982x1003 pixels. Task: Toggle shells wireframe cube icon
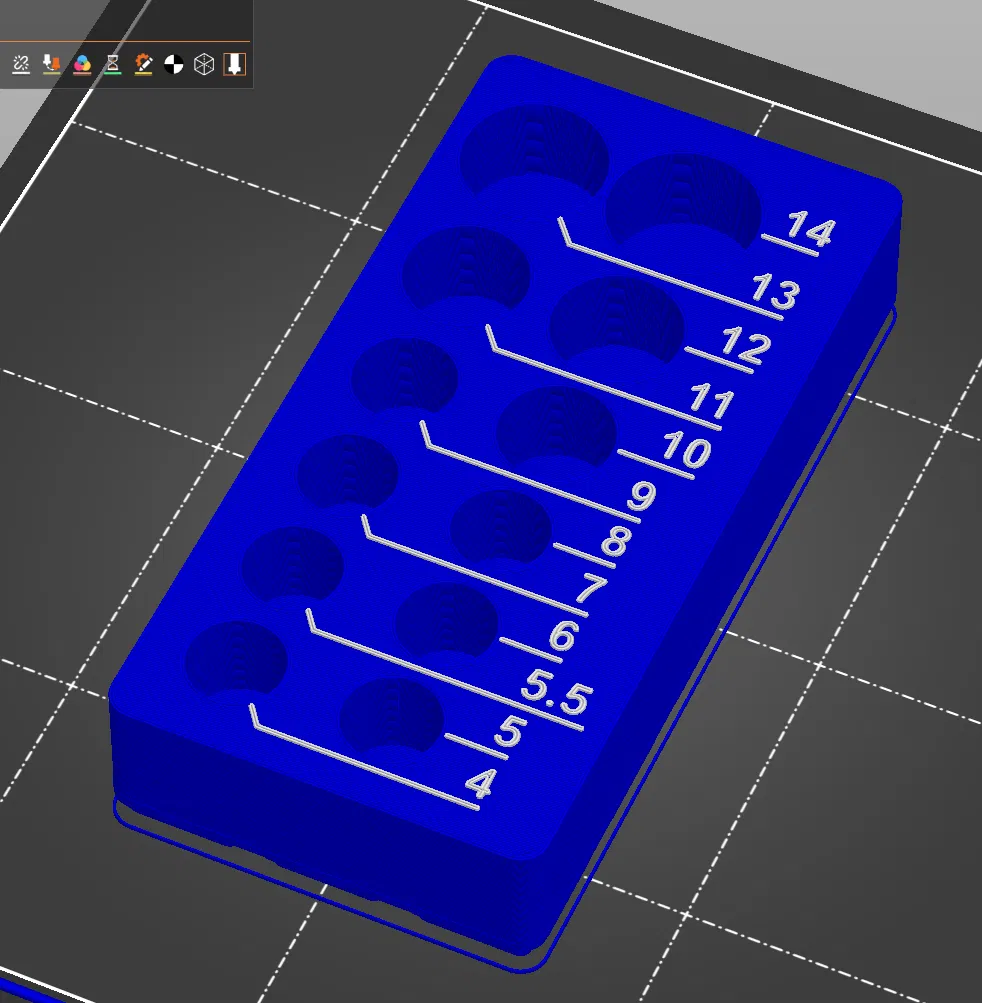click(204, 64)
